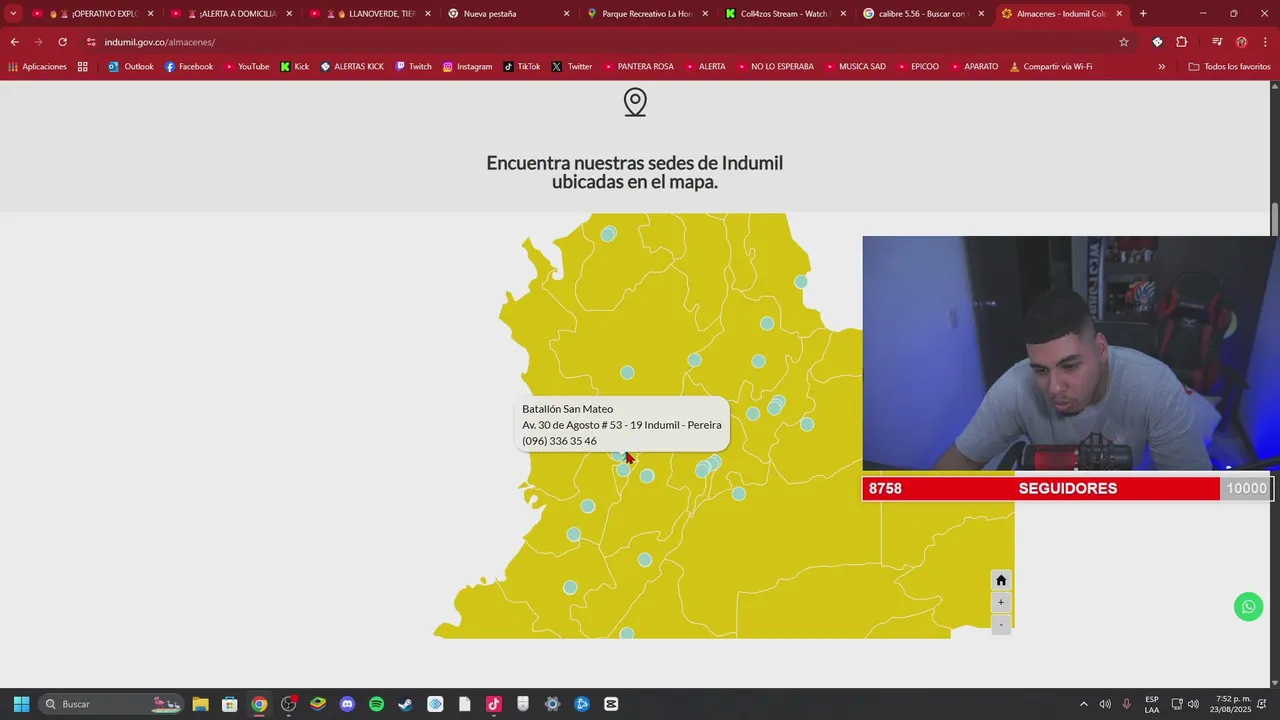The height and width of the screenshot is (720, 1280).
Task: Open the Facebook bookmark
Action: [x=189, y=66]
